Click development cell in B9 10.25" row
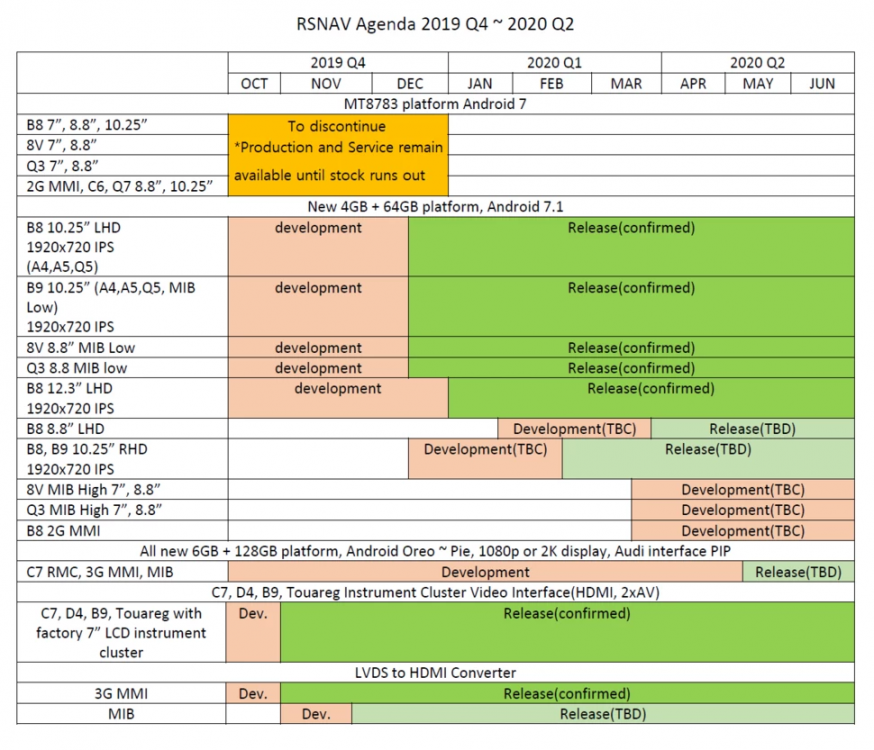874x750 pixels. pos(318,307)
